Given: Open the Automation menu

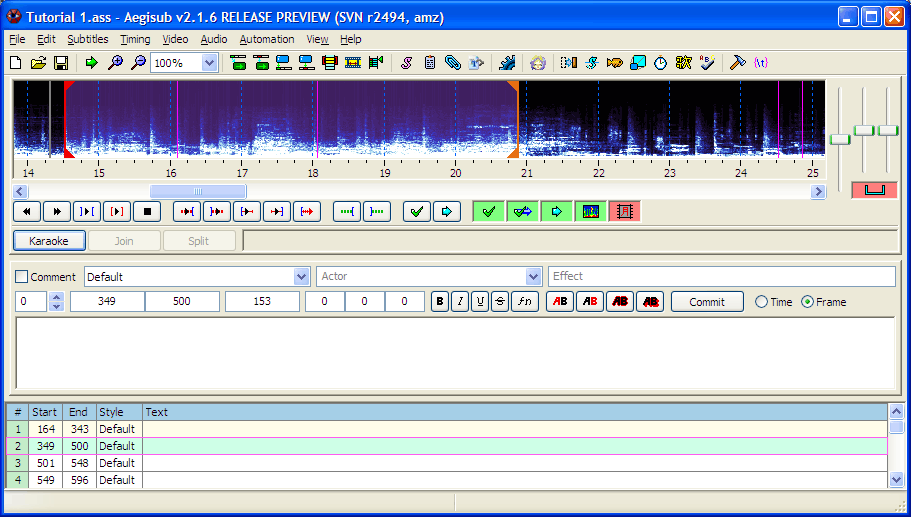Looking at the screenshot, I should (x=267, y=40).
